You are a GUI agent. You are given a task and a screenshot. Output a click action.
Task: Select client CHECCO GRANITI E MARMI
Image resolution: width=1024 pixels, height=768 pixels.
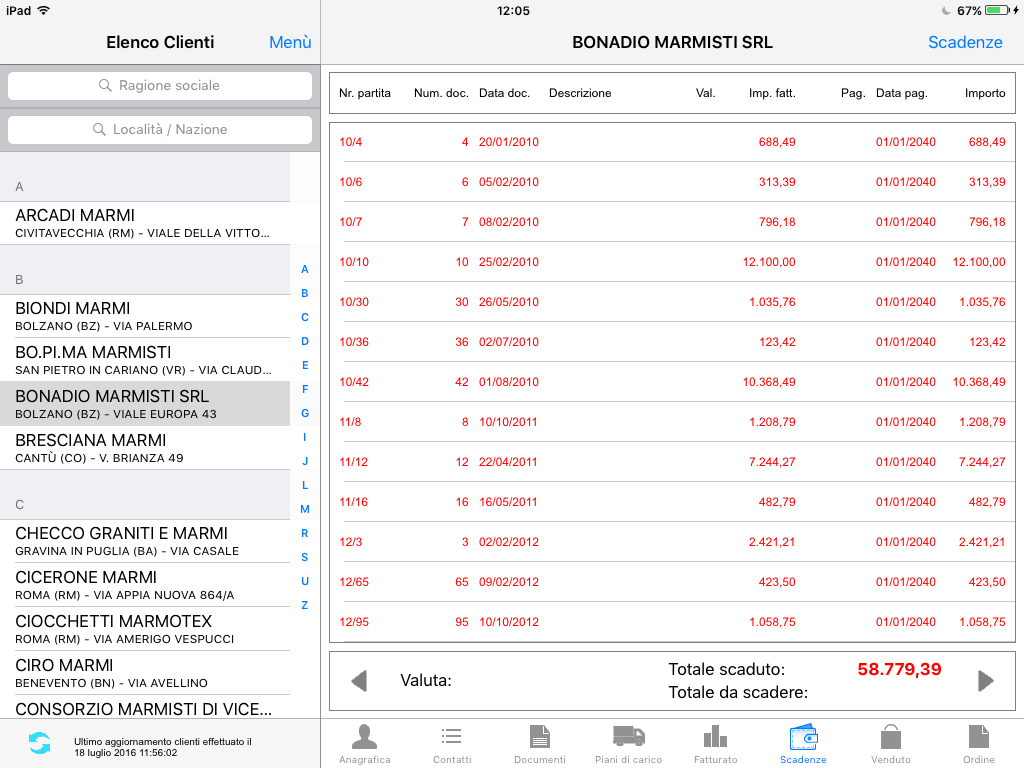pyautogui.click(x=145, y=541)
